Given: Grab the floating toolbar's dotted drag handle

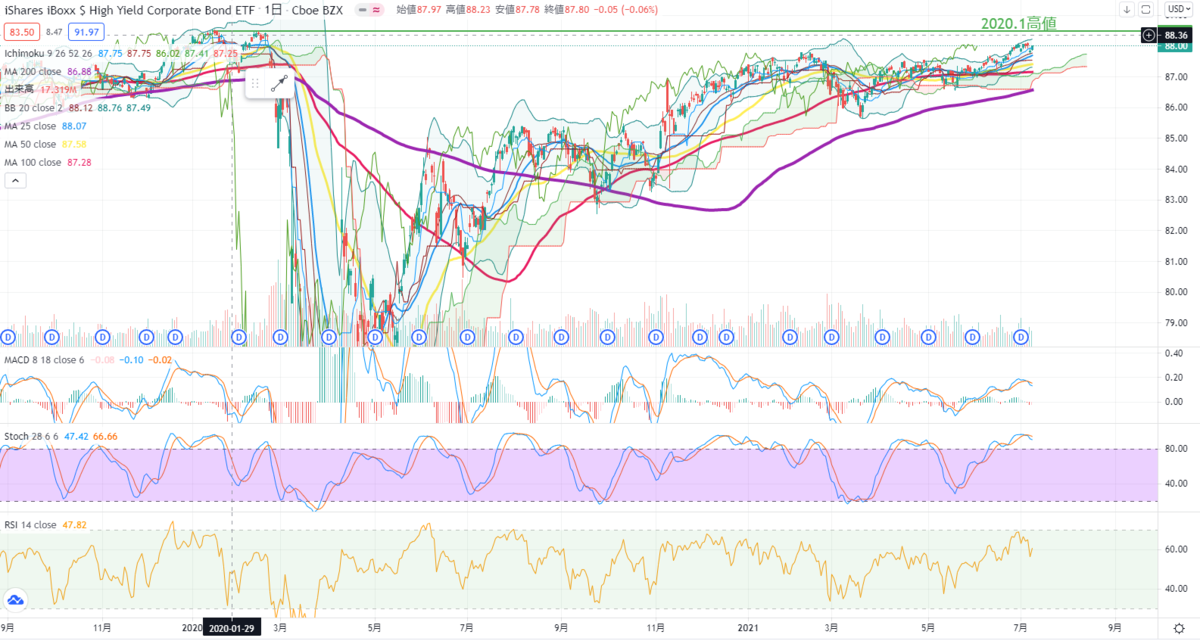Looking at the screenshot, I should [256, 84].
